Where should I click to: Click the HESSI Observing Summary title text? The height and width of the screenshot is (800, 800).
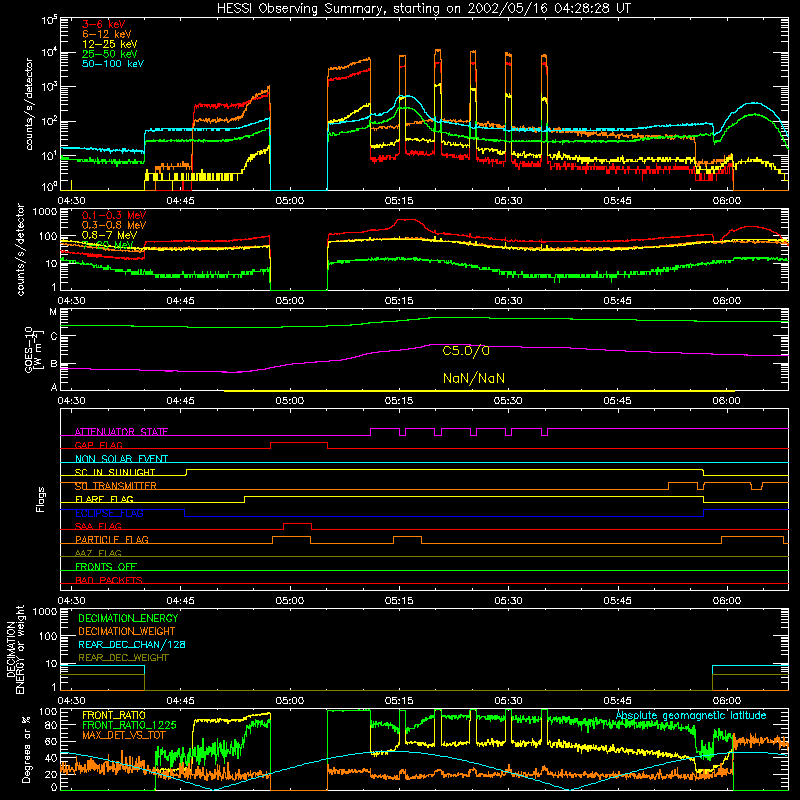click(423, 9)
